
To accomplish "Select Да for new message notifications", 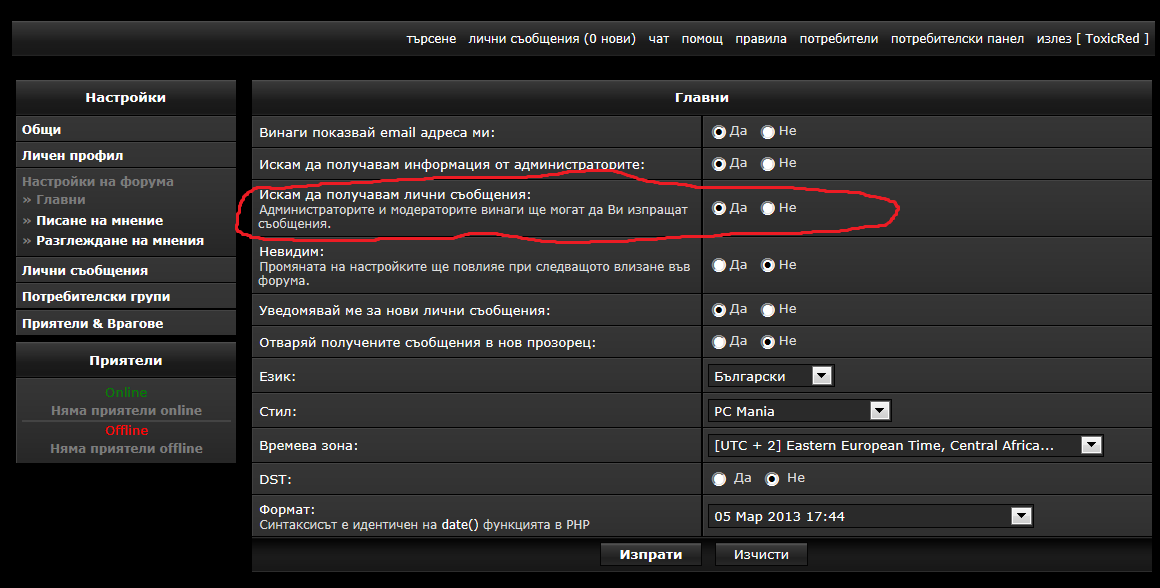I will (718, 310).
